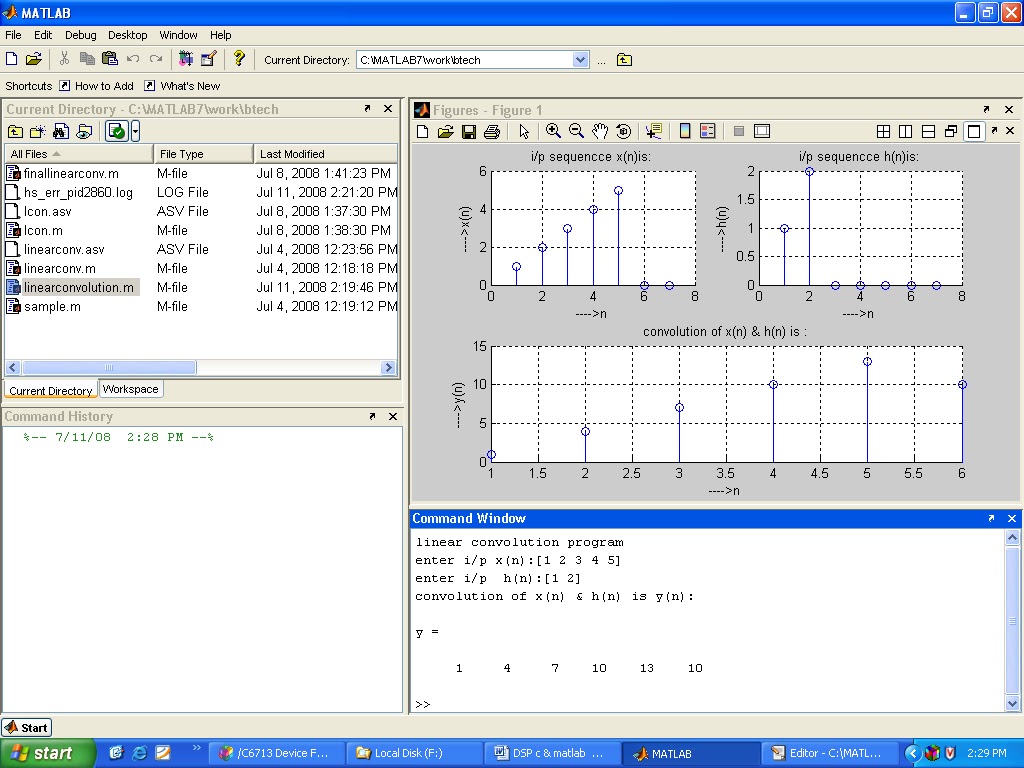This screenshot has height=768, width=1024.
Task: Click the Simulink icon in main toolbar
Action: [186, 59]
